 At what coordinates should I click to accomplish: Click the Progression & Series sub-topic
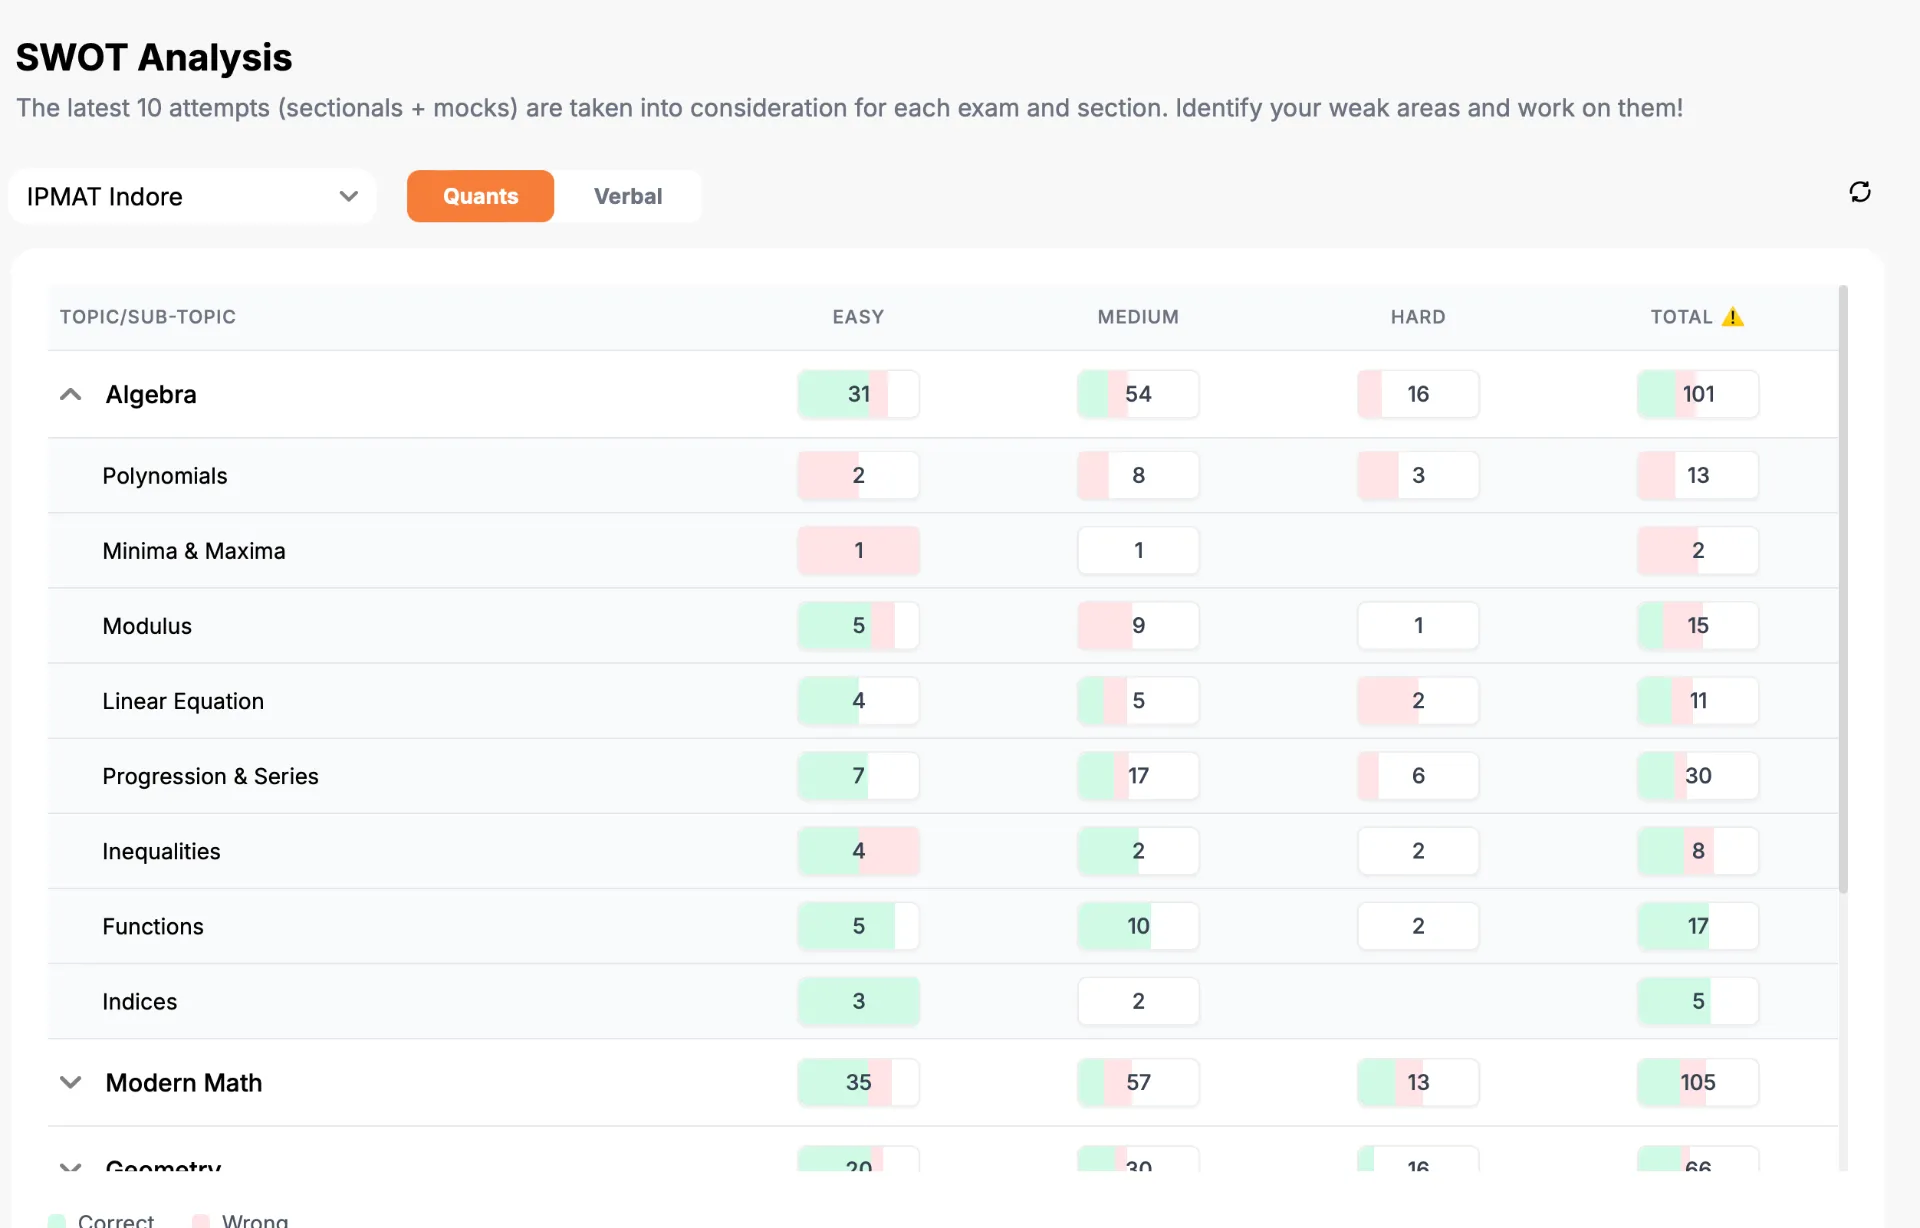[210, 776]
